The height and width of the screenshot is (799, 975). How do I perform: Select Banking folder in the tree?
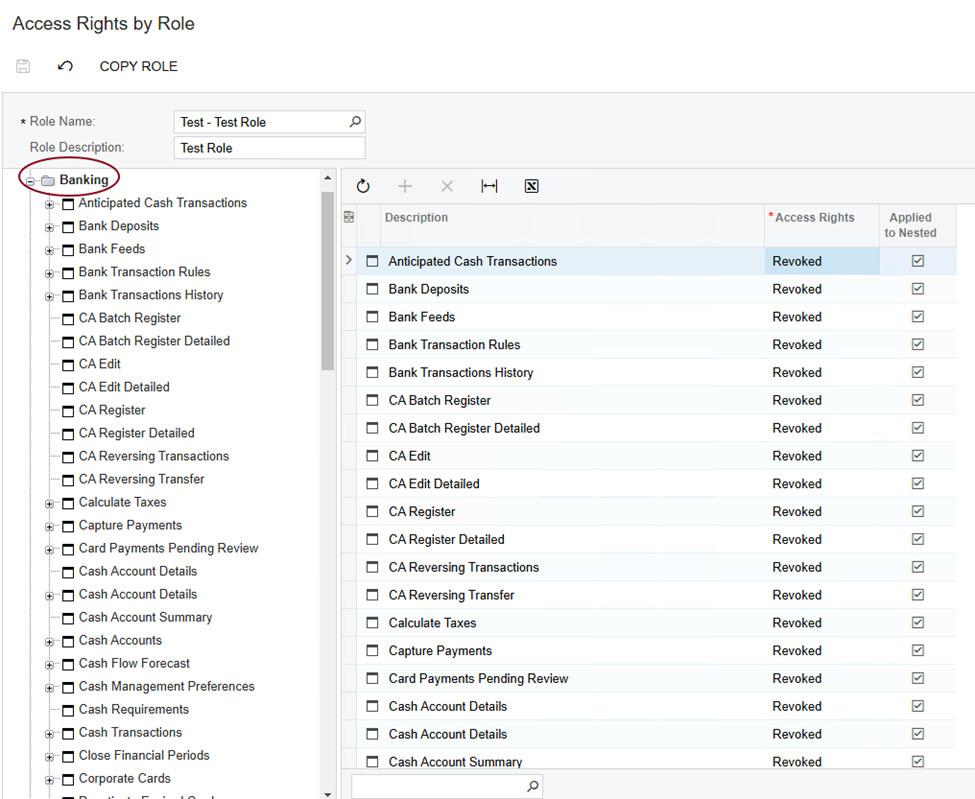[x=83, y=180]
